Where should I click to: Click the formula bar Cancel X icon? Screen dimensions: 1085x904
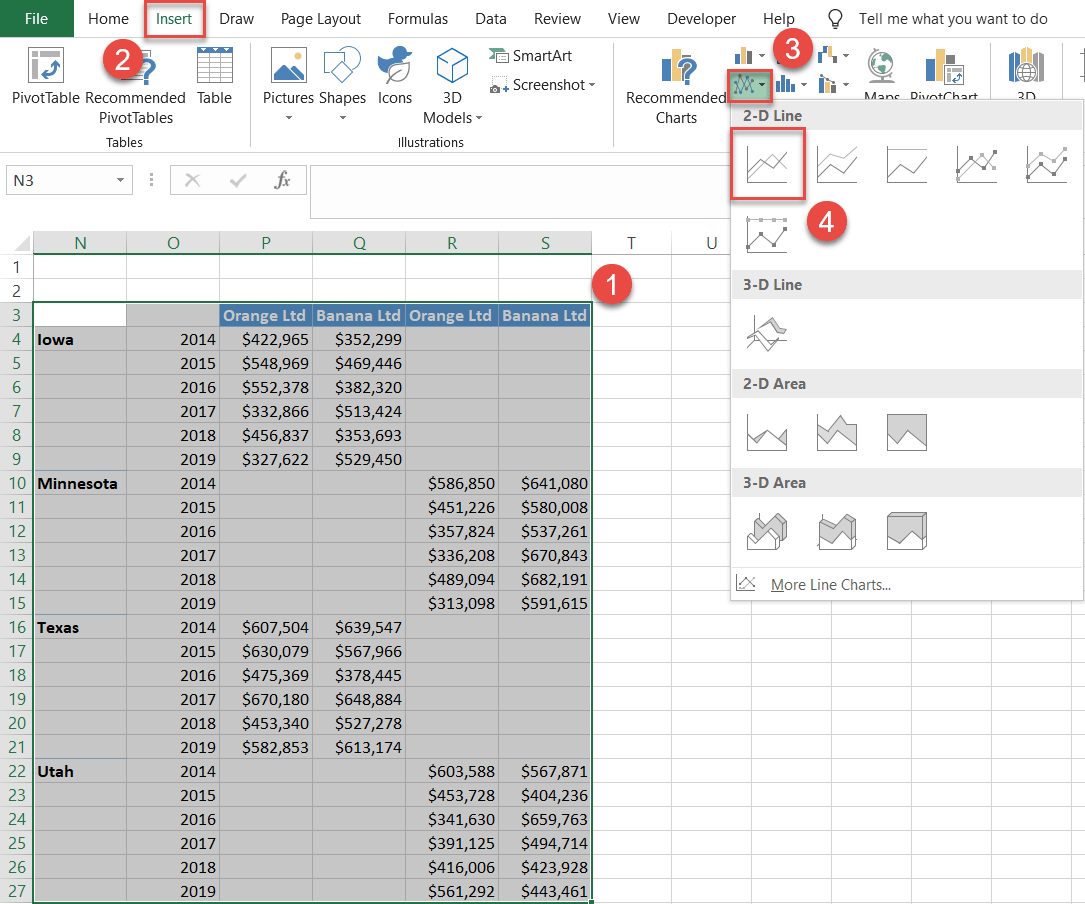click(192, 181)
